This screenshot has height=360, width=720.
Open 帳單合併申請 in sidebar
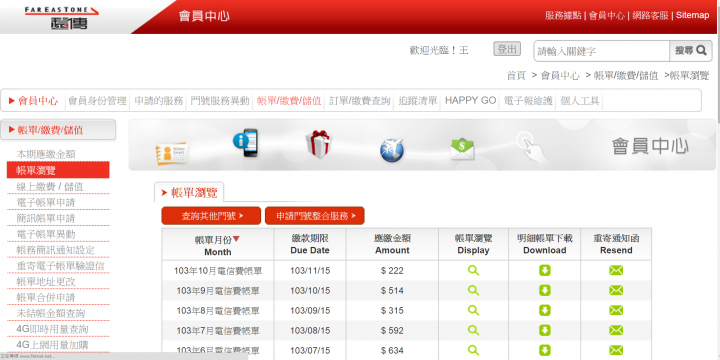[46, 298]
